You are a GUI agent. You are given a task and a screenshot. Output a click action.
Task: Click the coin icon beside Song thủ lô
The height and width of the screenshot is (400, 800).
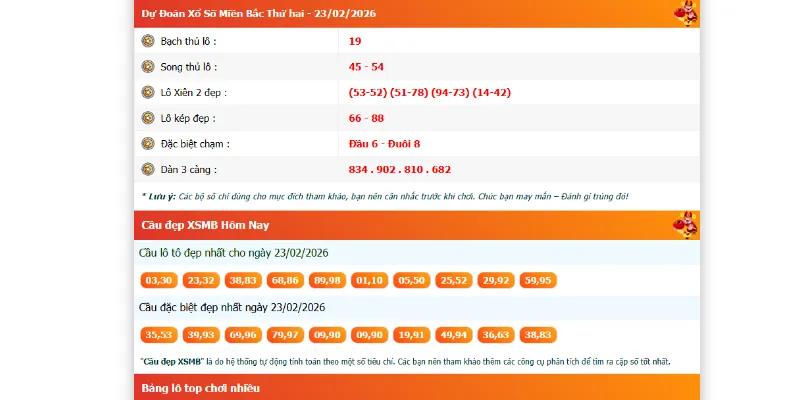(x=148, y=67)
